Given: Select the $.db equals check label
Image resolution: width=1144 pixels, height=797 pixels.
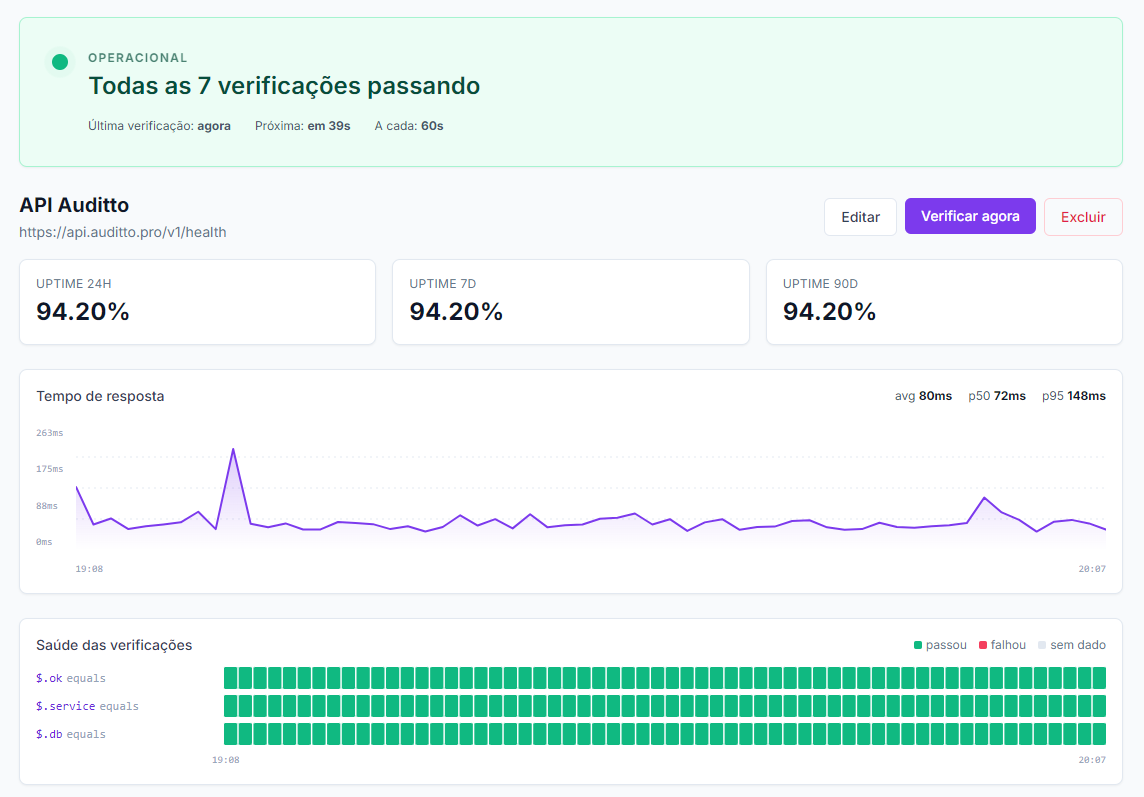Looking at the screenshot, I should pyautogui.click(x=71, y=734).
